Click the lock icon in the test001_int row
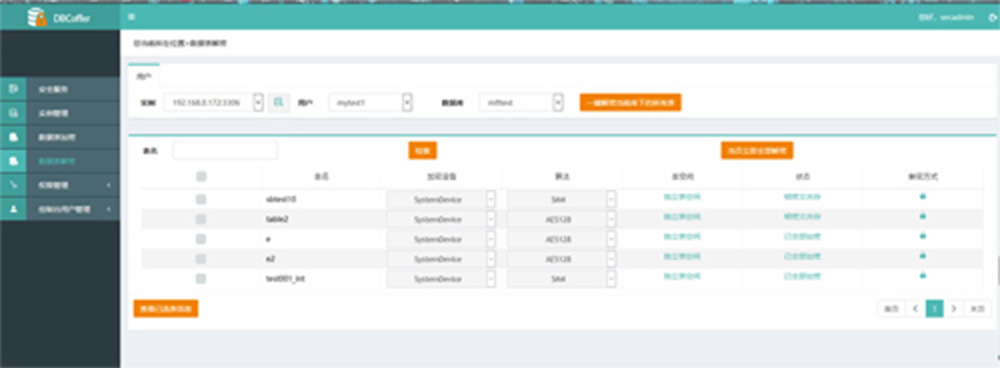This screenshot has width=1000, height=368. point(922,276)
